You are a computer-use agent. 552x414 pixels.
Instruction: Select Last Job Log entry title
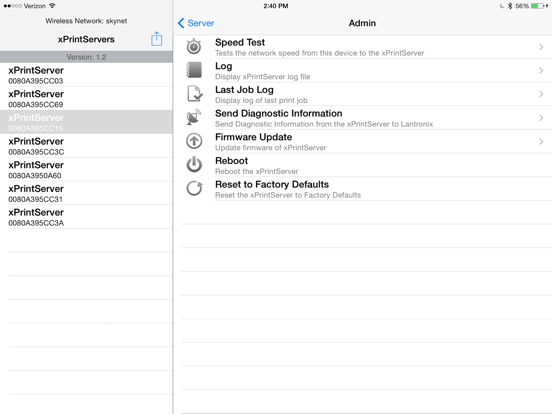244,90
